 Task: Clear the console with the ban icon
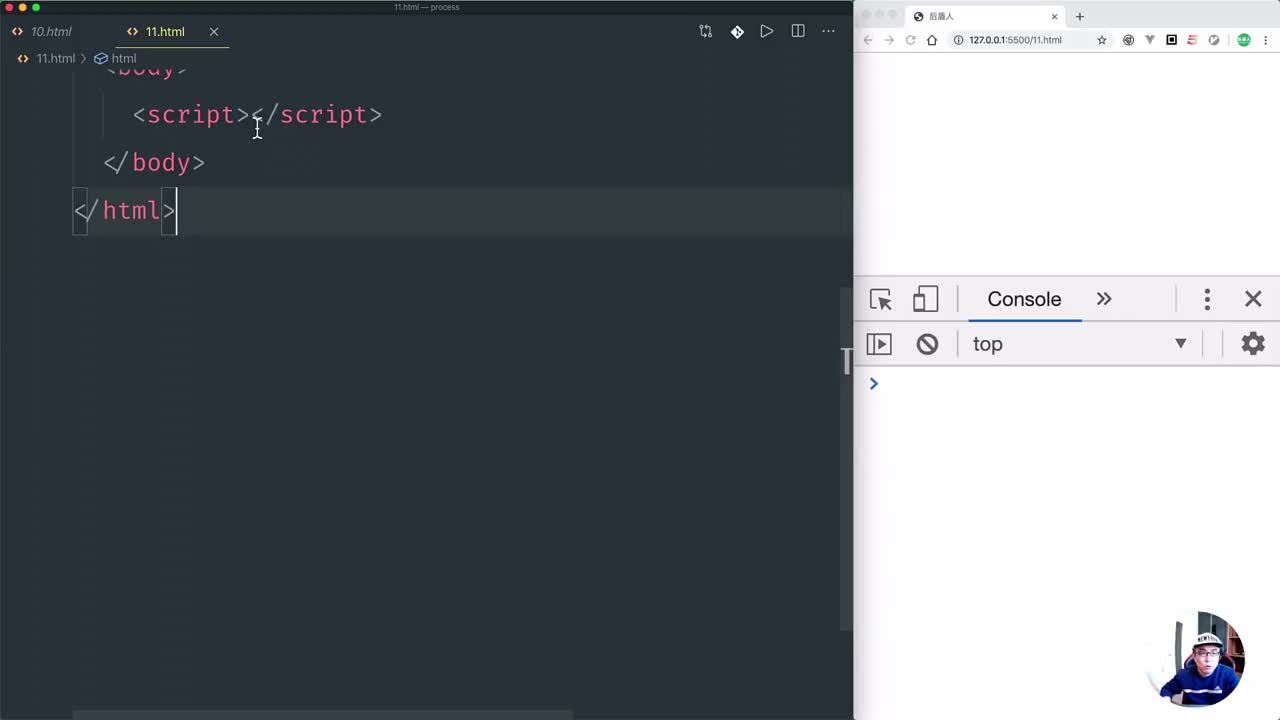(927, 344)
